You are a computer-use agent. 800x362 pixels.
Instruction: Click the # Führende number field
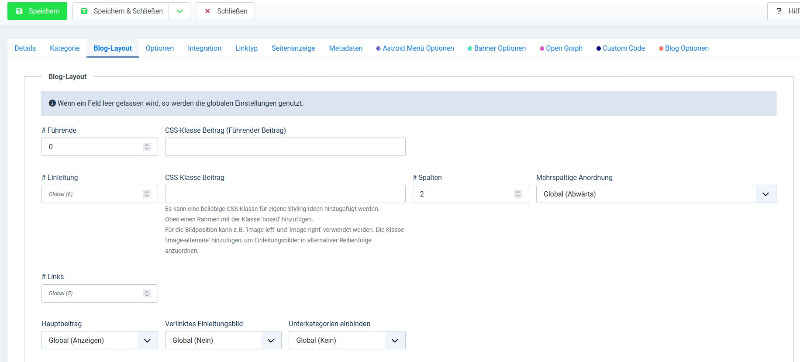pyautogui.click(x=99, y=147)
